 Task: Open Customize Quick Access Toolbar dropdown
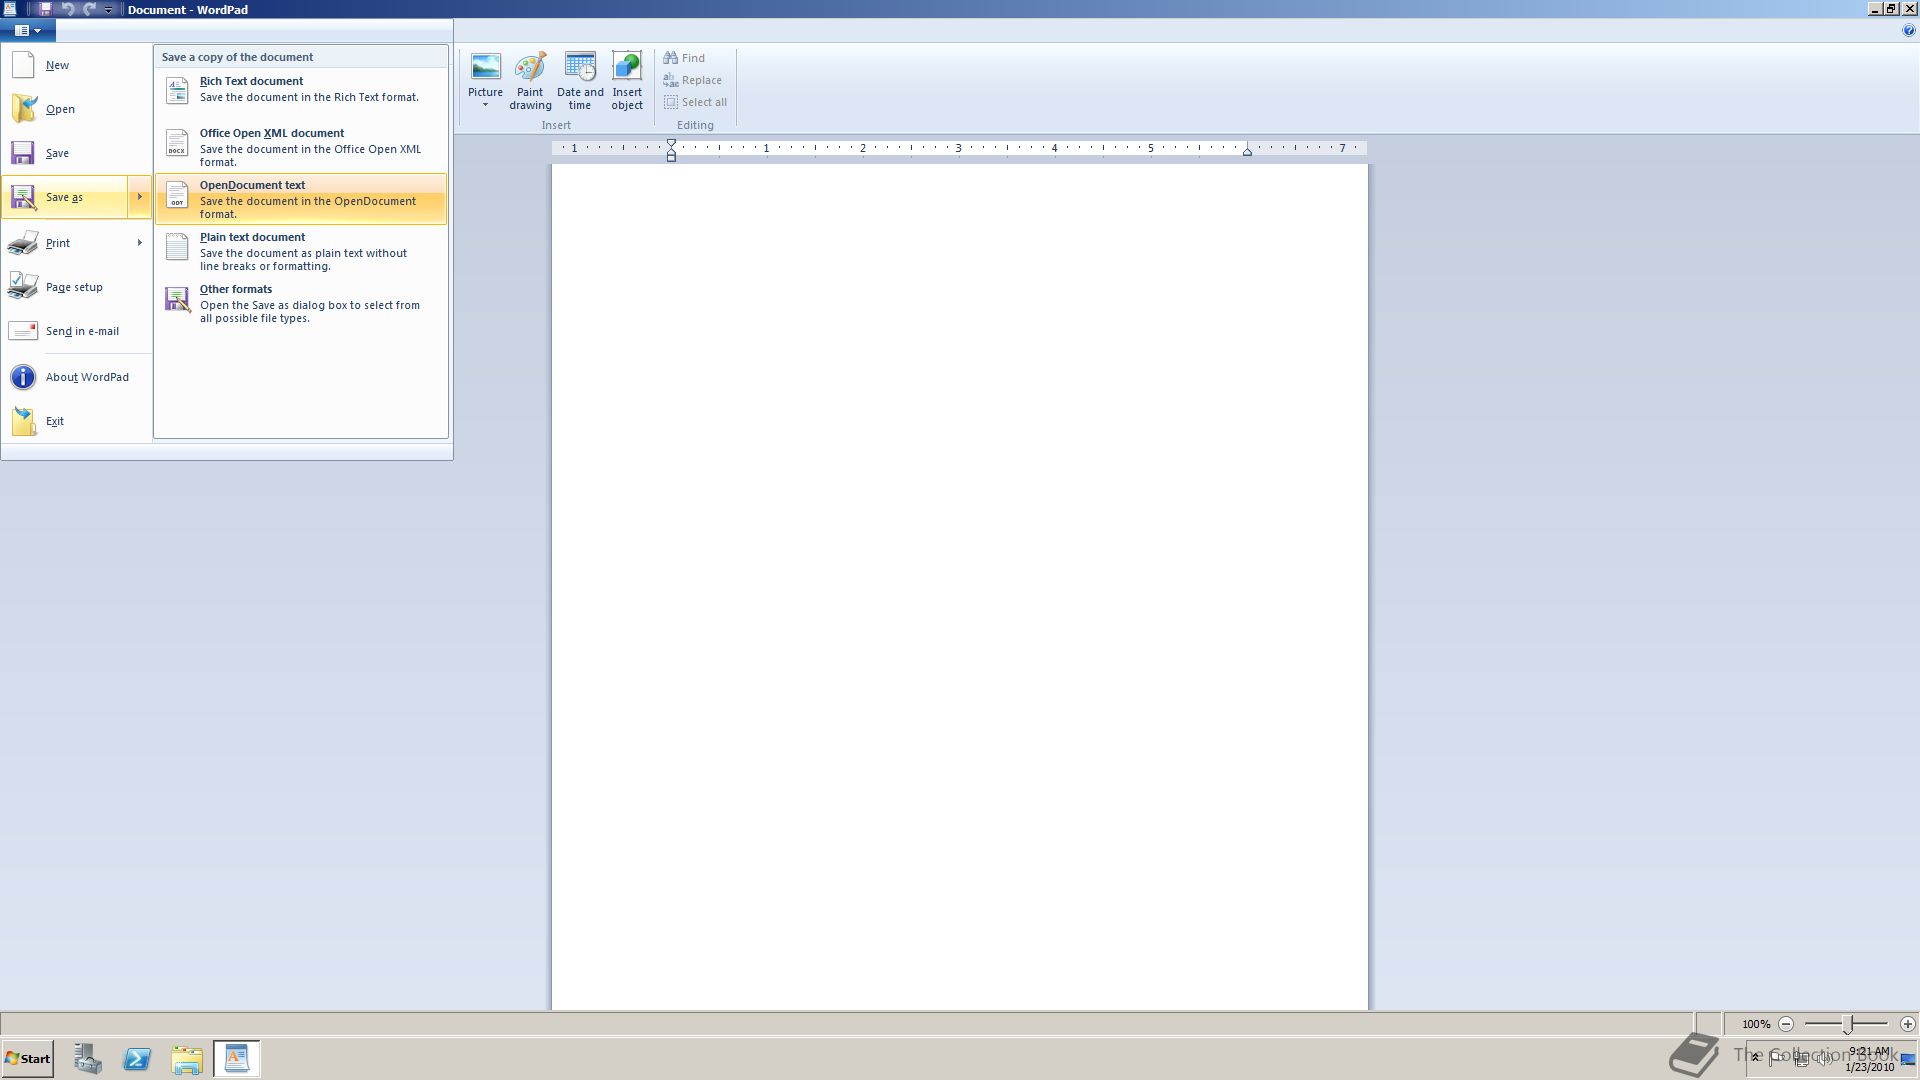108,10
